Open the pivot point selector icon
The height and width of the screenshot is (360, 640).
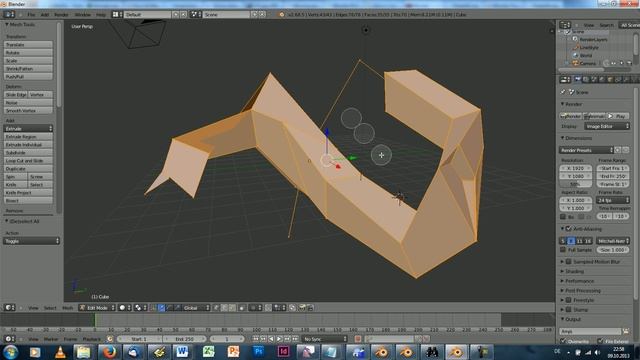tap(140, 308)
